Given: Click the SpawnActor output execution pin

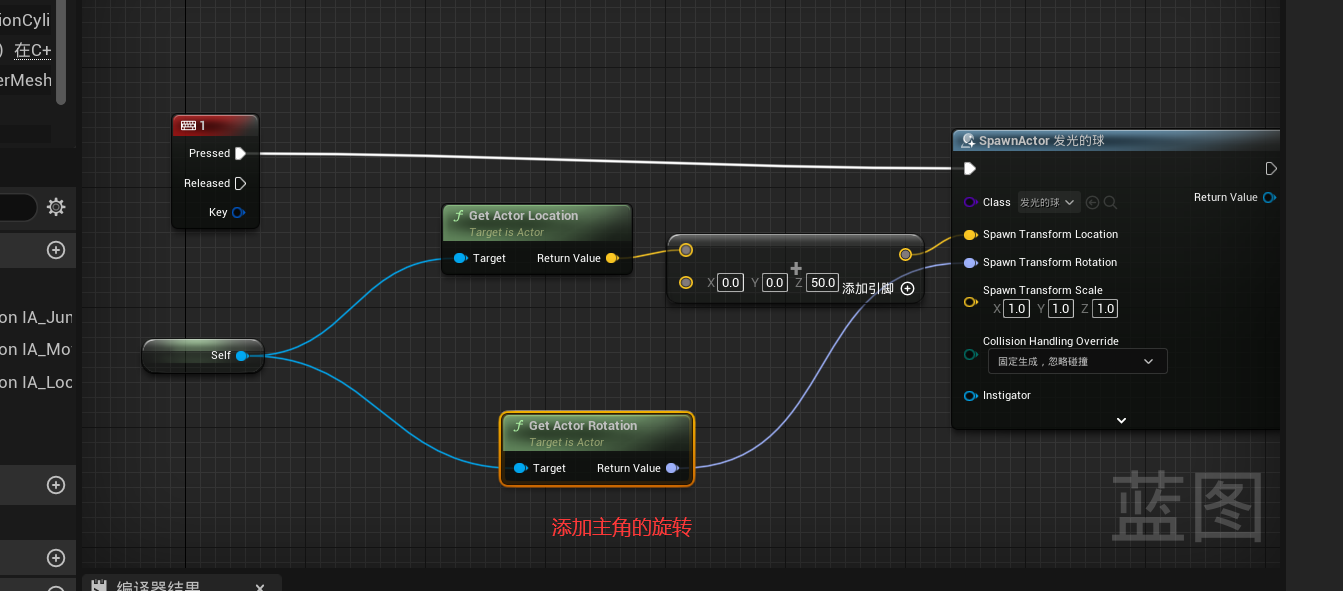Looking at the screenshot, I should coord(1271,168).
